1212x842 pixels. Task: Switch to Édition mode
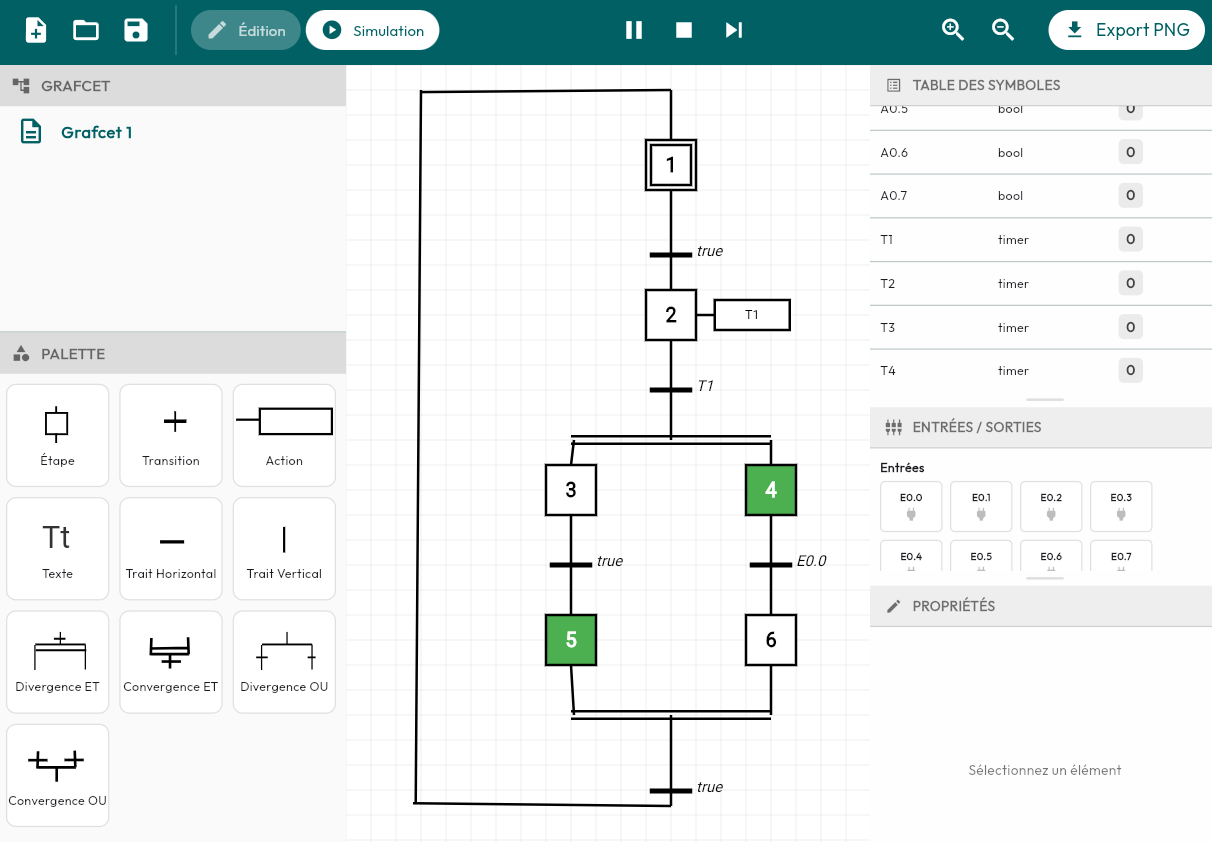[x=246, y=31]
